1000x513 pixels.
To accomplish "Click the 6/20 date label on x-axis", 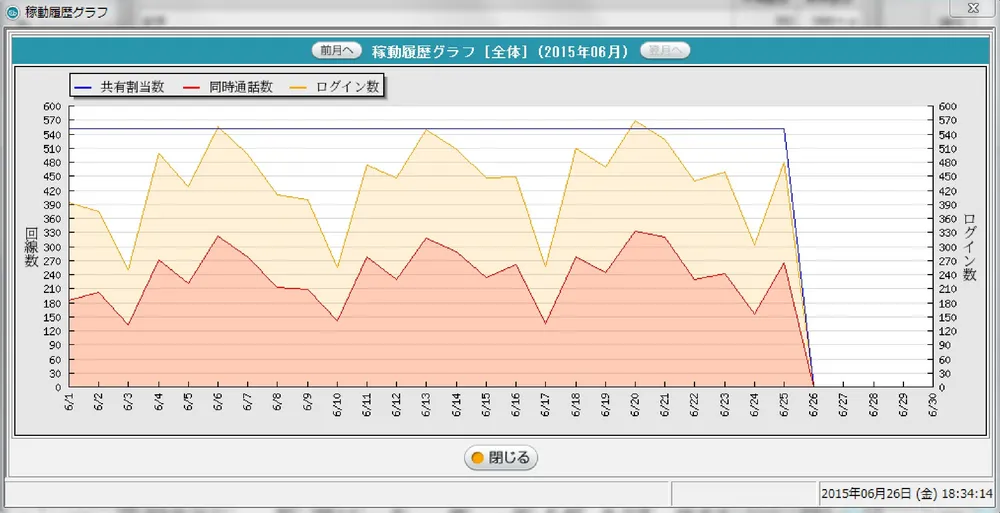I will point(635,405).
